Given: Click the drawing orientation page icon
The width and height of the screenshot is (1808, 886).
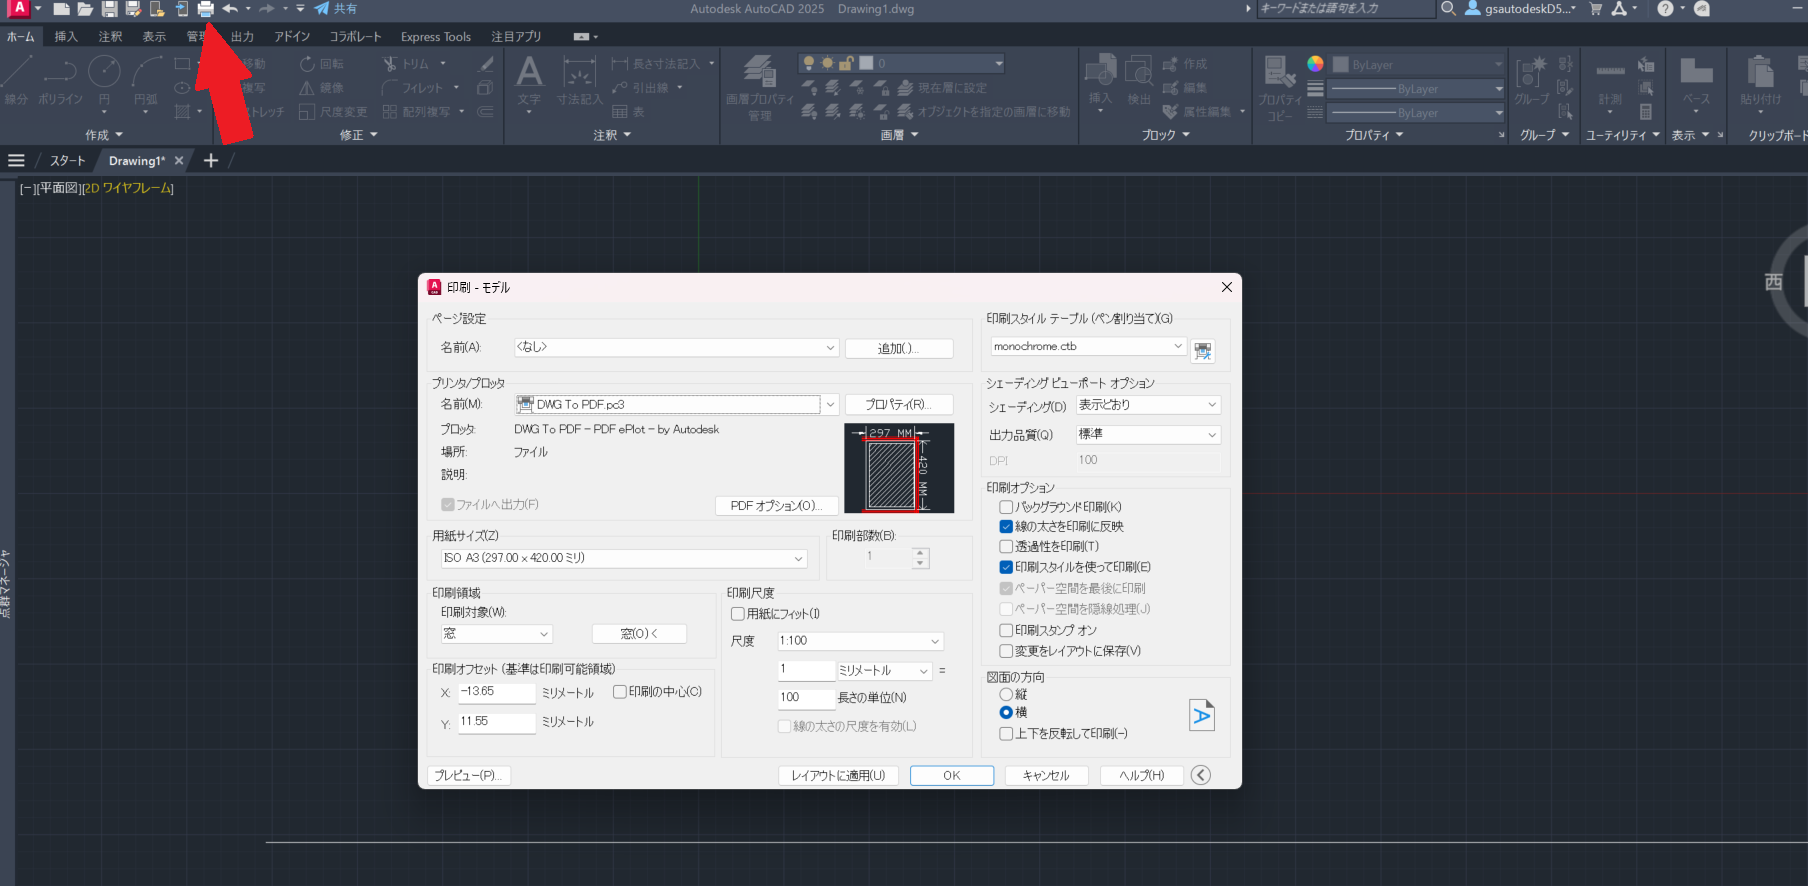Looking at the screenshot, I should 1201,715.
